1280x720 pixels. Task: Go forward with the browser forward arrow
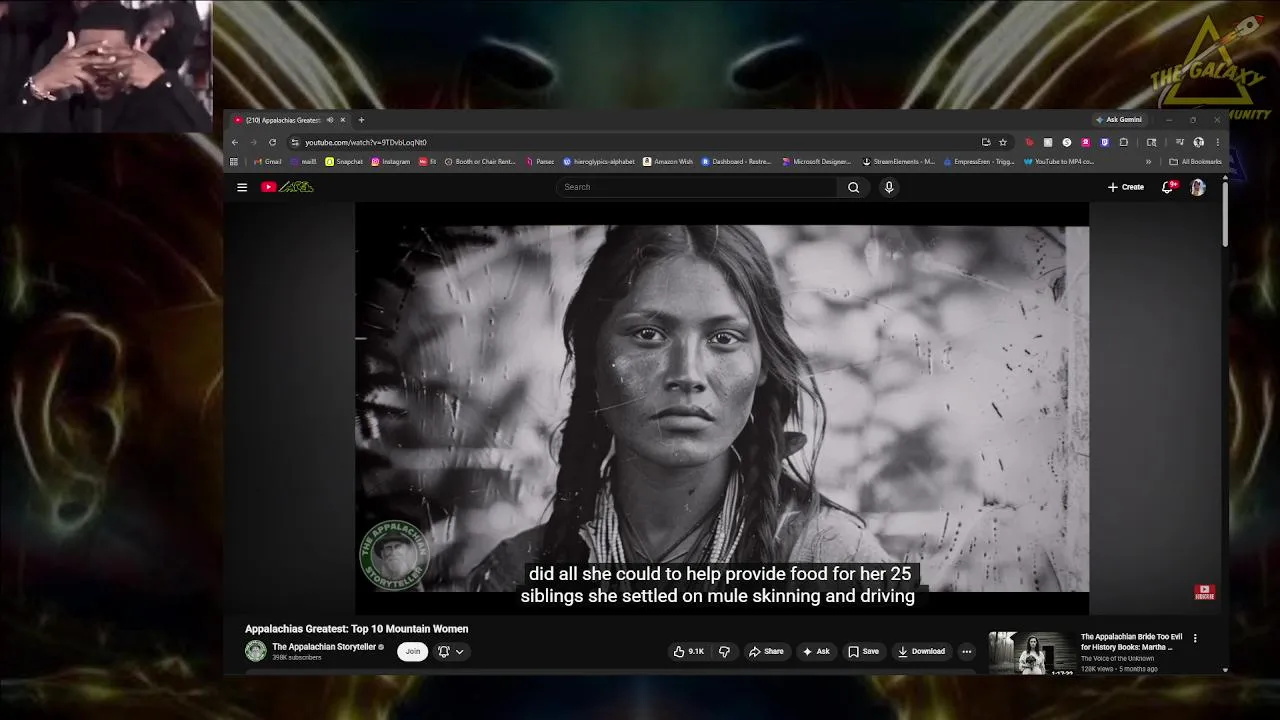253,142
